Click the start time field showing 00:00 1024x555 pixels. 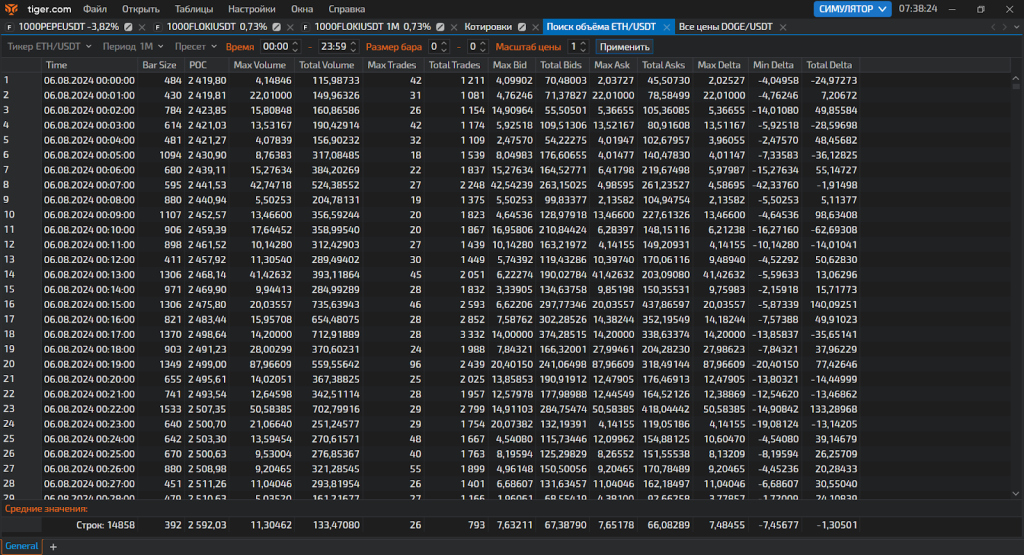275,46
